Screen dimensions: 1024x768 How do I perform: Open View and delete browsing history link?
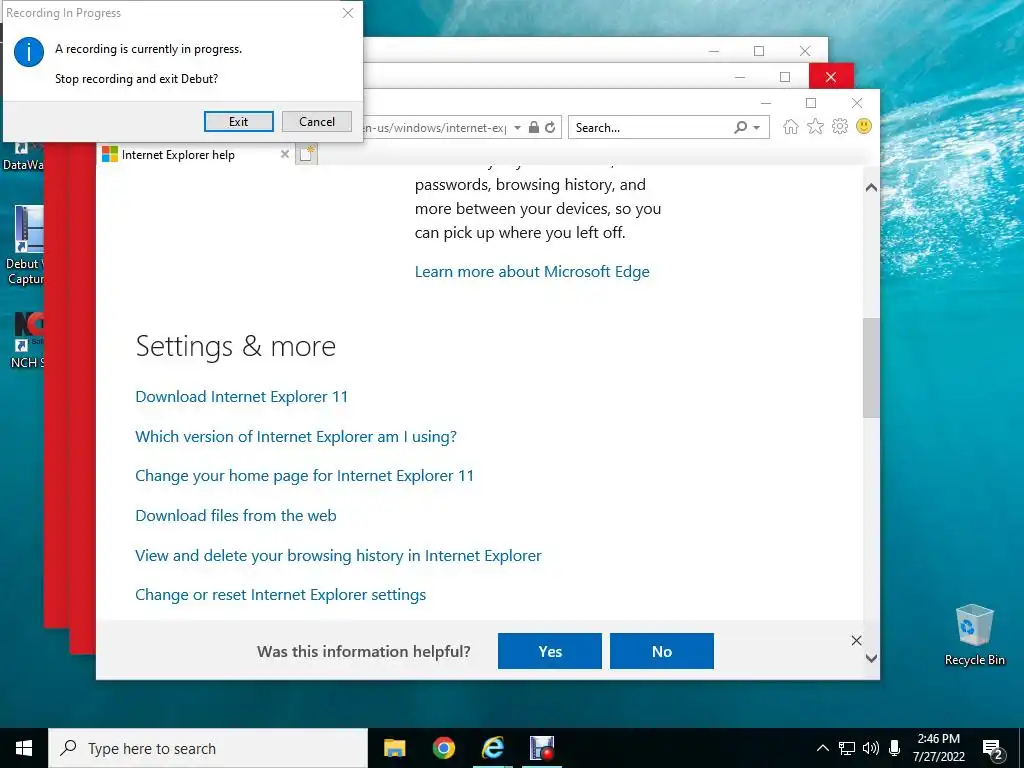point(338,555)
